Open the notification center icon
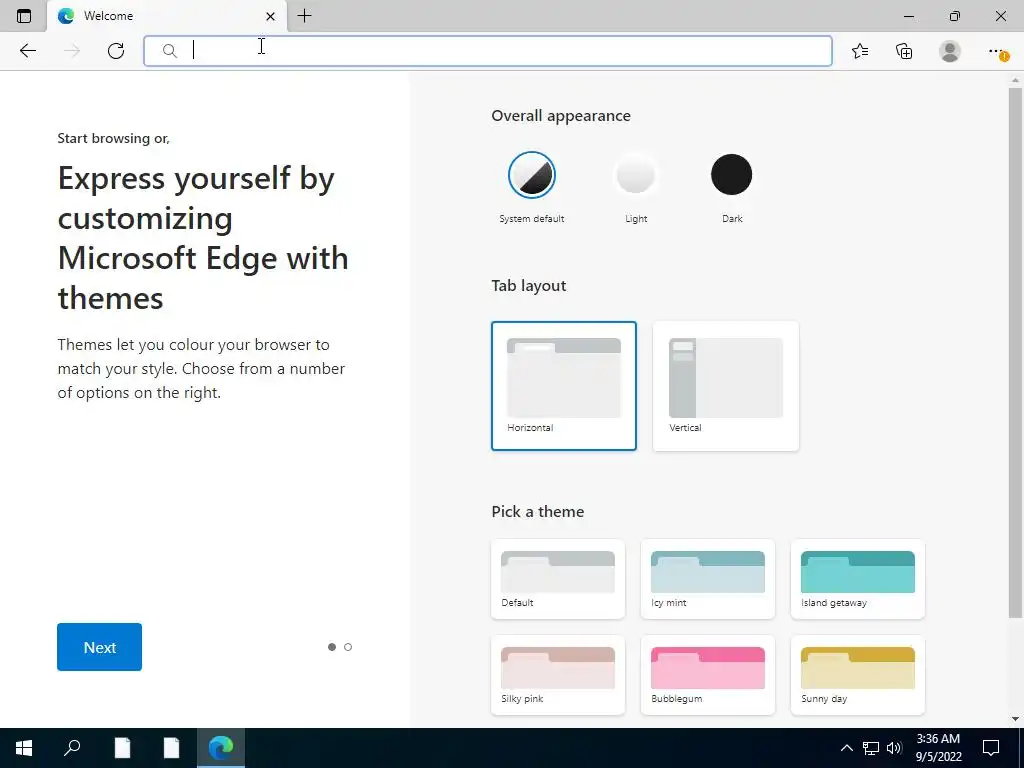1024x768 pixels. pos(991,748)
